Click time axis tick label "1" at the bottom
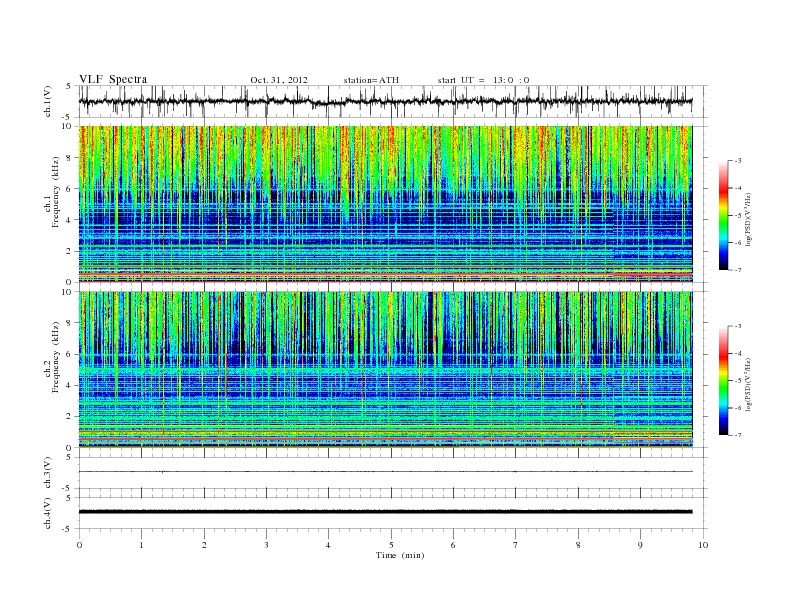The height and width of the screenshot is (612, 792). click(141, 545)
